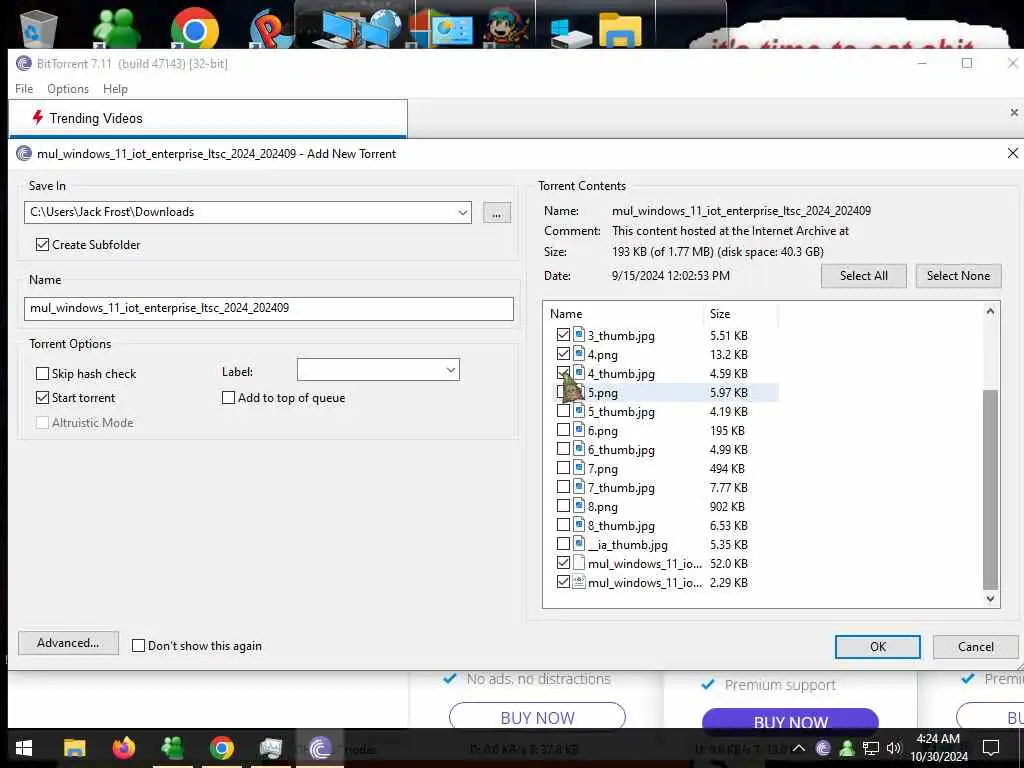Open the Advanced settings button
1024x768 pixels.
pos(69,643)
